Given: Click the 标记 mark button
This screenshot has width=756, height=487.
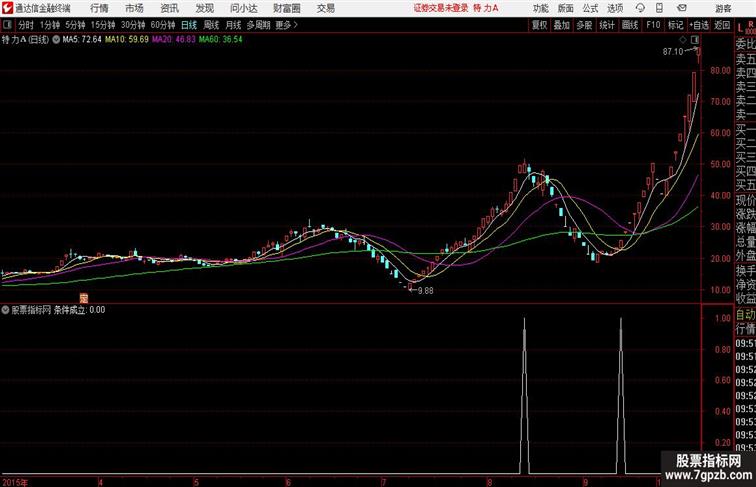Looking at the screenshot, I should [675, 25].
